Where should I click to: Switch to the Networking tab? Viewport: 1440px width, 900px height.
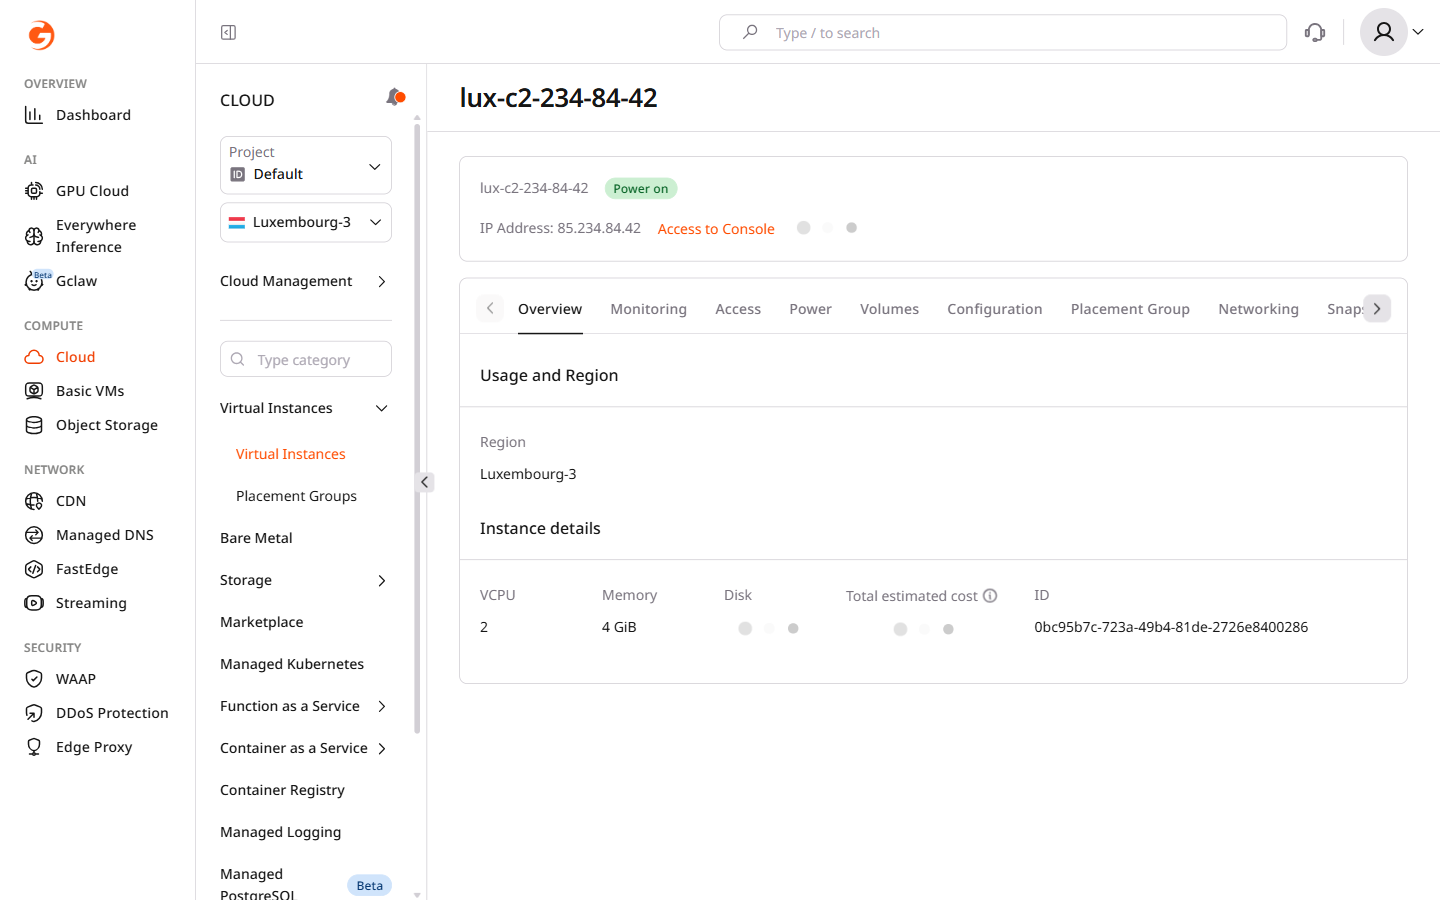(1258, 309)
